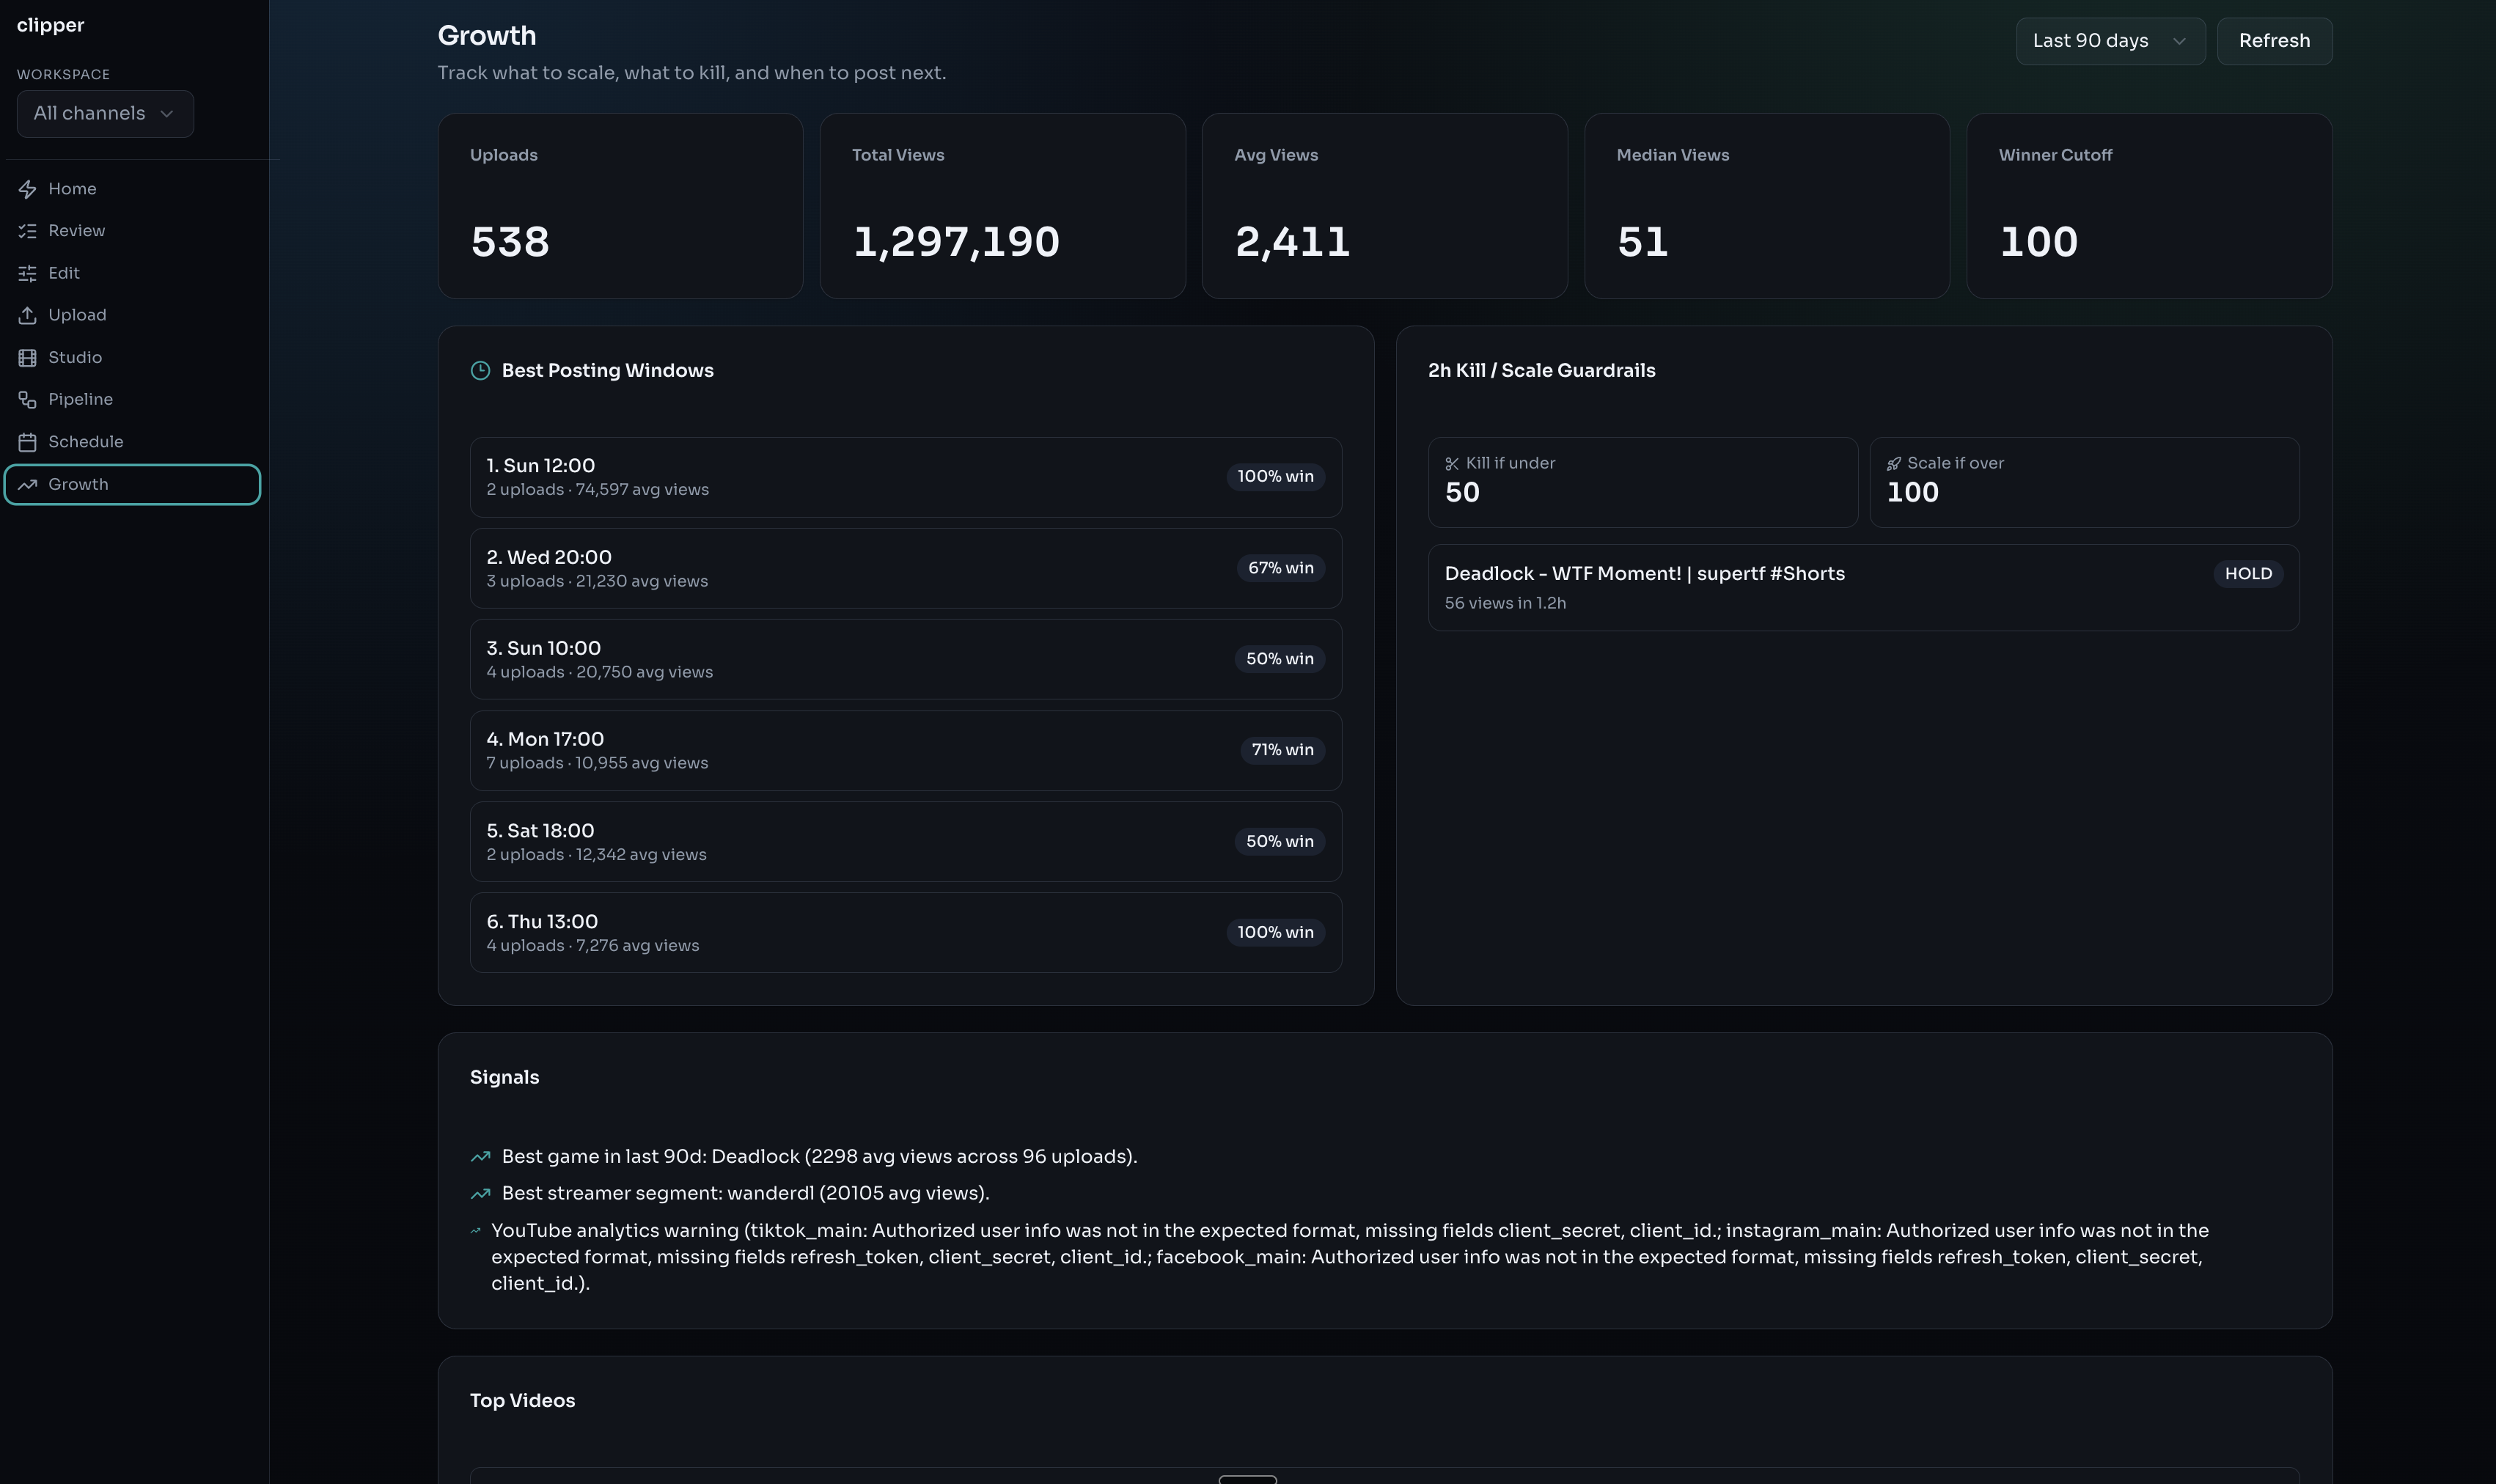Navigate to Edit section

click(132, 273)
